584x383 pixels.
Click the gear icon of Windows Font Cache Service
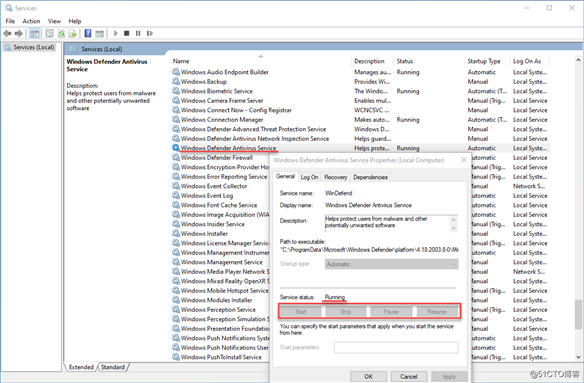click(176, 205)
